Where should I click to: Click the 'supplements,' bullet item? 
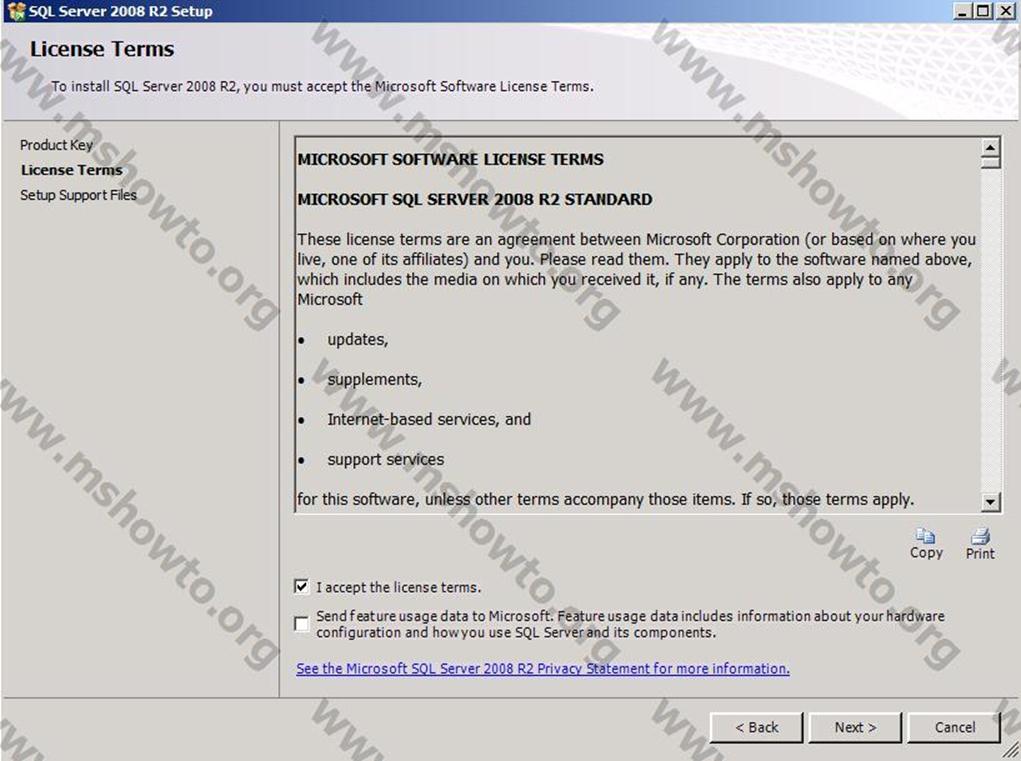pyautogui.click(x=374, y=380)
